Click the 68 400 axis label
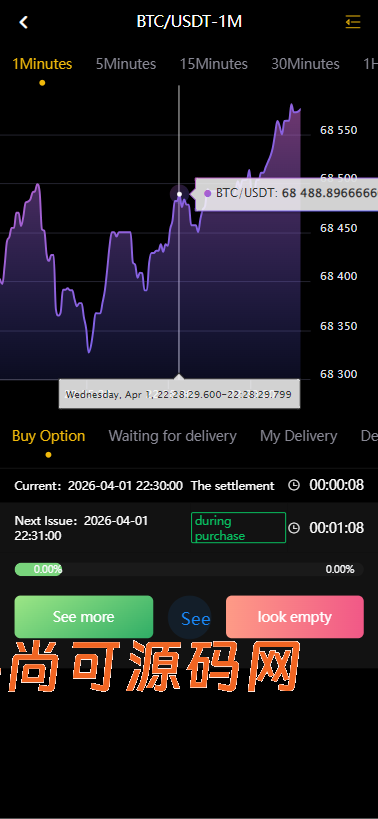 339,276
